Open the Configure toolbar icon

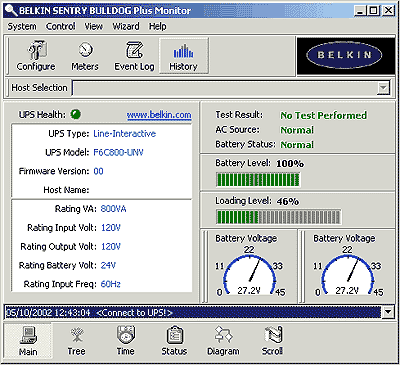36,56
